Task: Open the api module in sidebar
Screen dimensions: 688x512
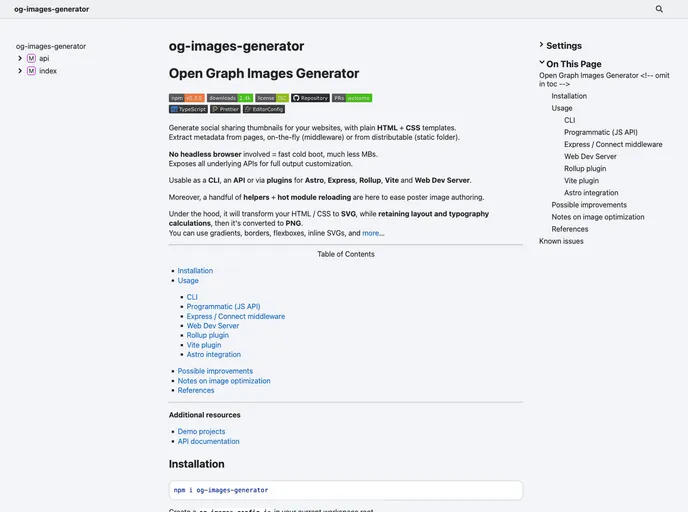Action: click(x=44, y=58)
